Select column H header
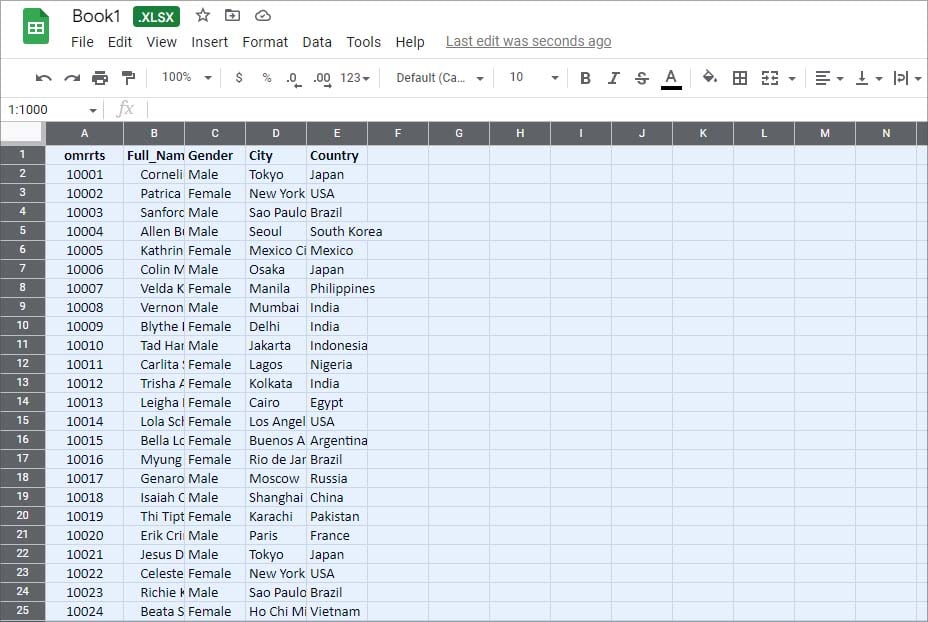This screenshot has width=928, height=622. (520, 133)
